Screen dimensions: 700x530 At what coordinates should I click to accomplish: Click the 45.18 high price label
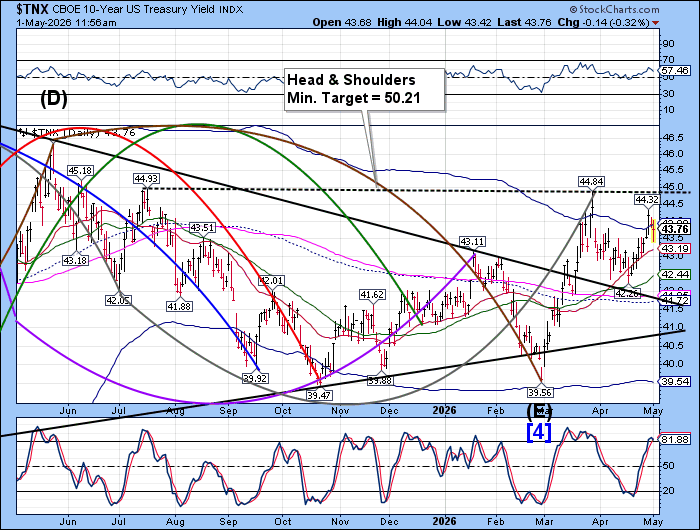pos(80,171)
